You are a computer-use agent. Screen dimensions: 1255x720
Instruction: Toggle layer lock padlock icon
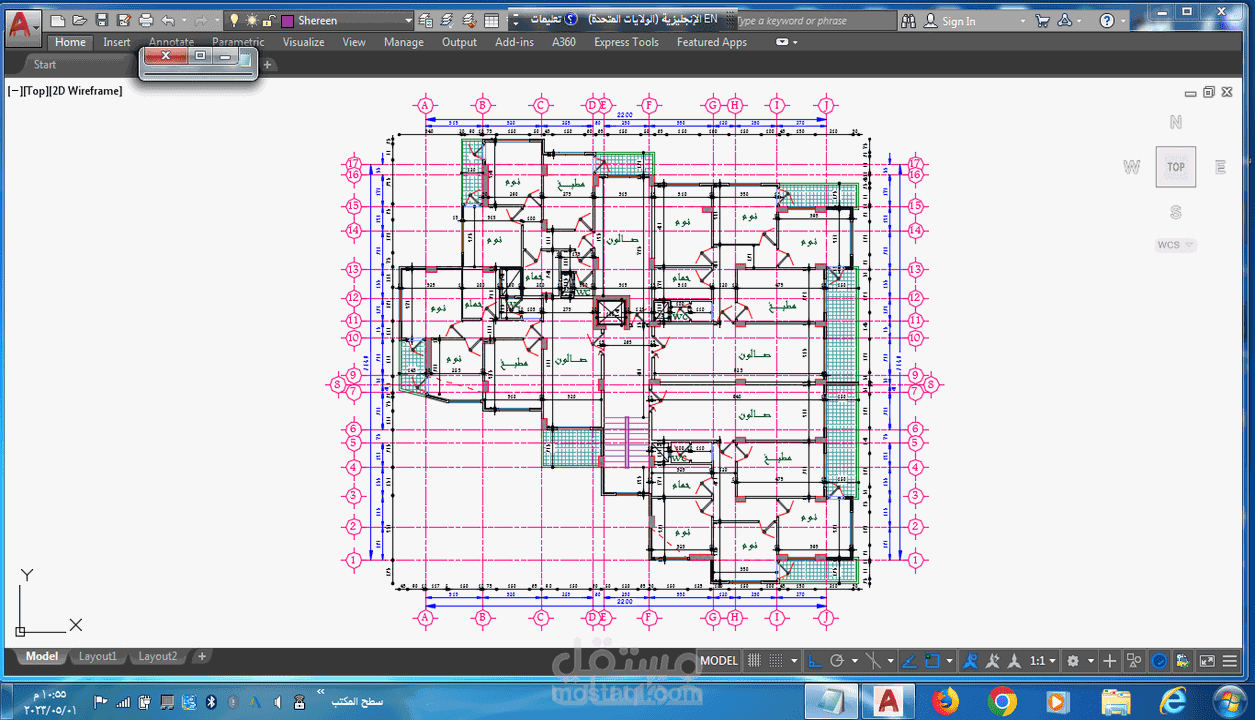pos(269,20)
